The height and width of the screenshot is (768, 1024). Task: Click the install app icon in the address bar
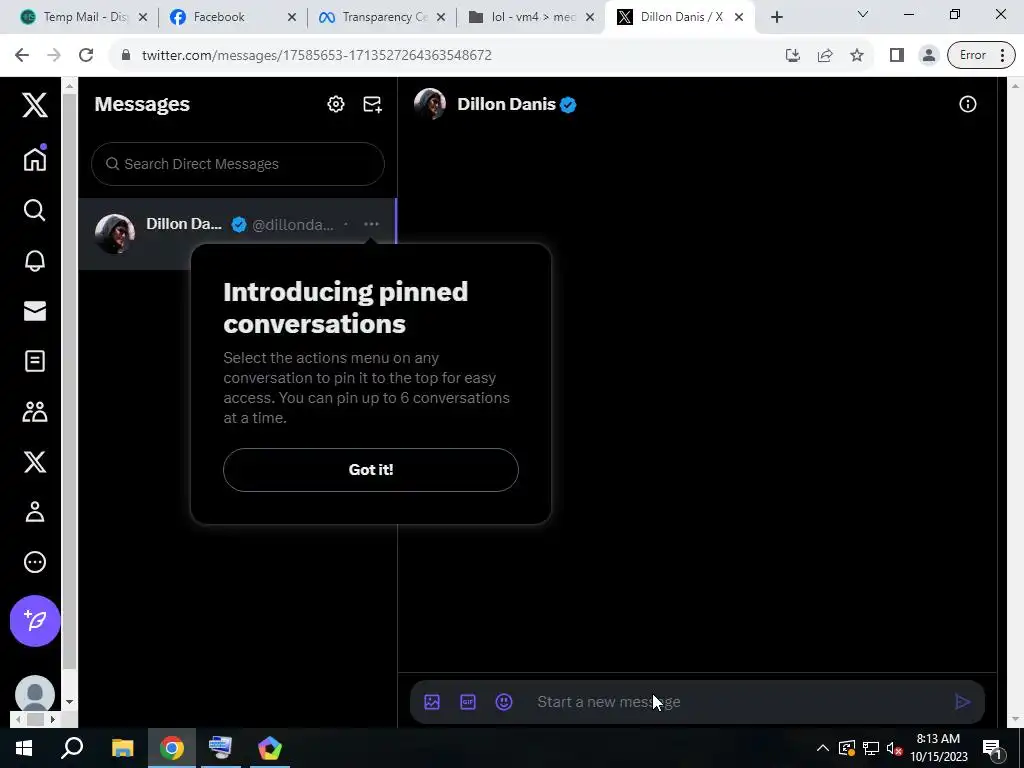tap(792, 56)
